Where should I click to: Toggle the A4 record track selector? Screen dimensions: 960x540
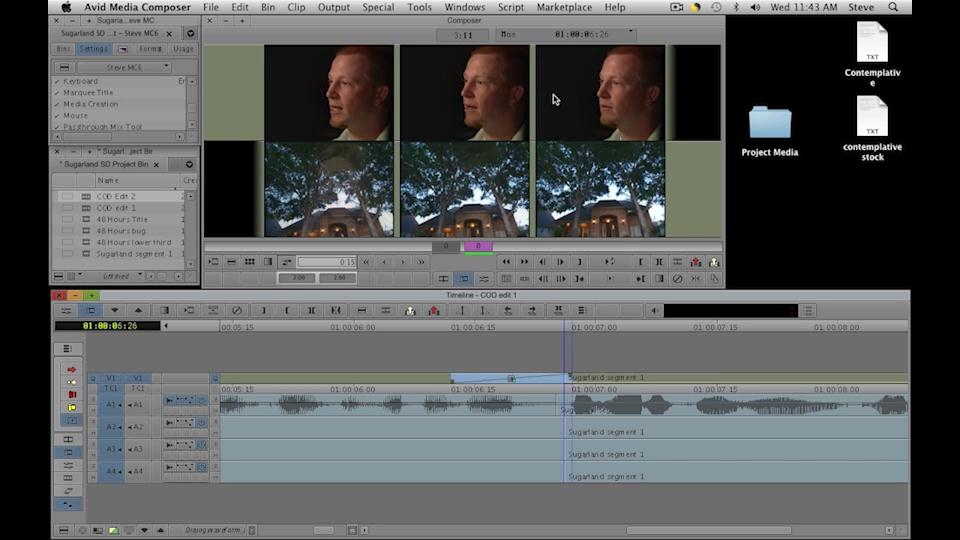click(138, 471)
